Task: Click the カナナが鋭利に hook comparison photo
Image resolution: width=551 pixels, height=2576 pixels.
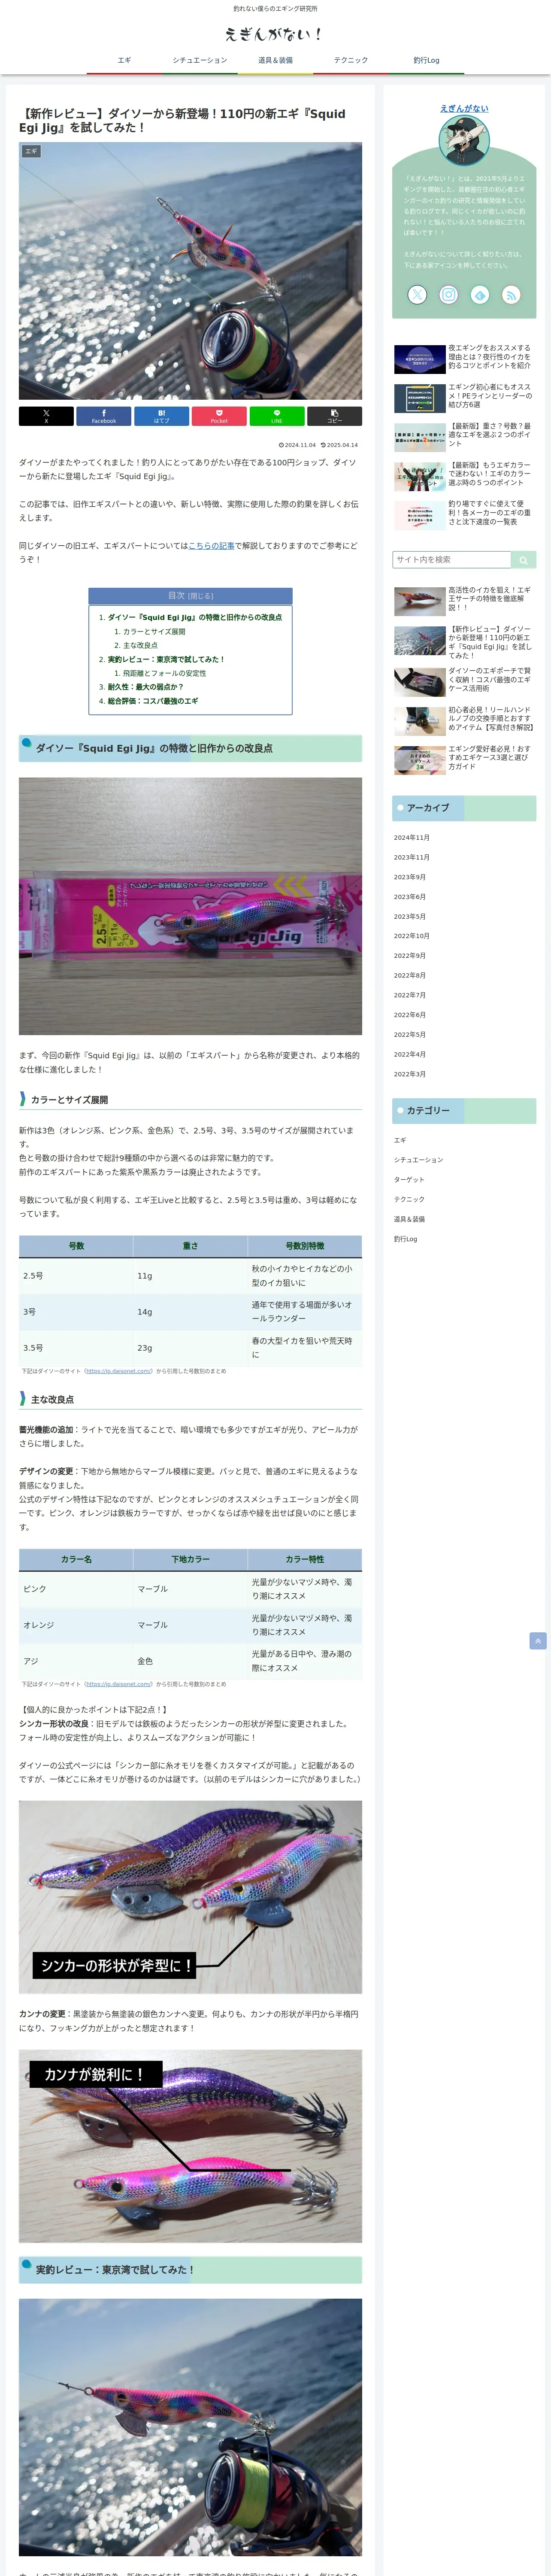Action: (190, 2146)
